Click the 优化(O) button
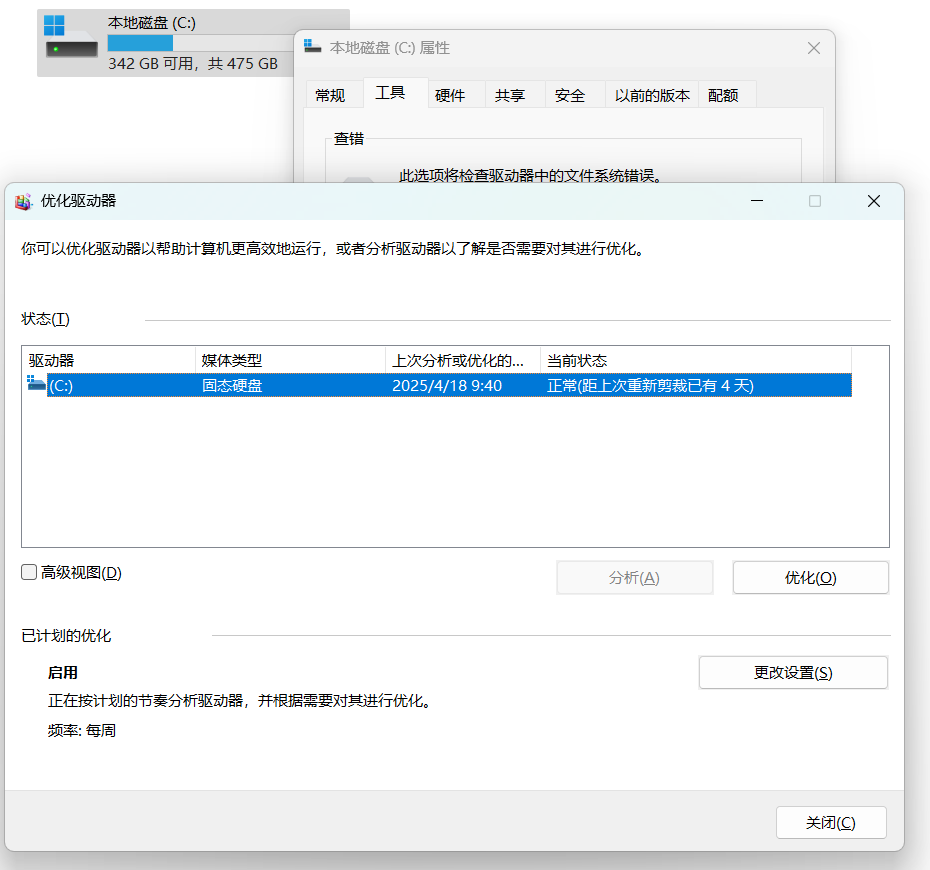This screenshot has width=930, height=870. (x=810, y=578)
